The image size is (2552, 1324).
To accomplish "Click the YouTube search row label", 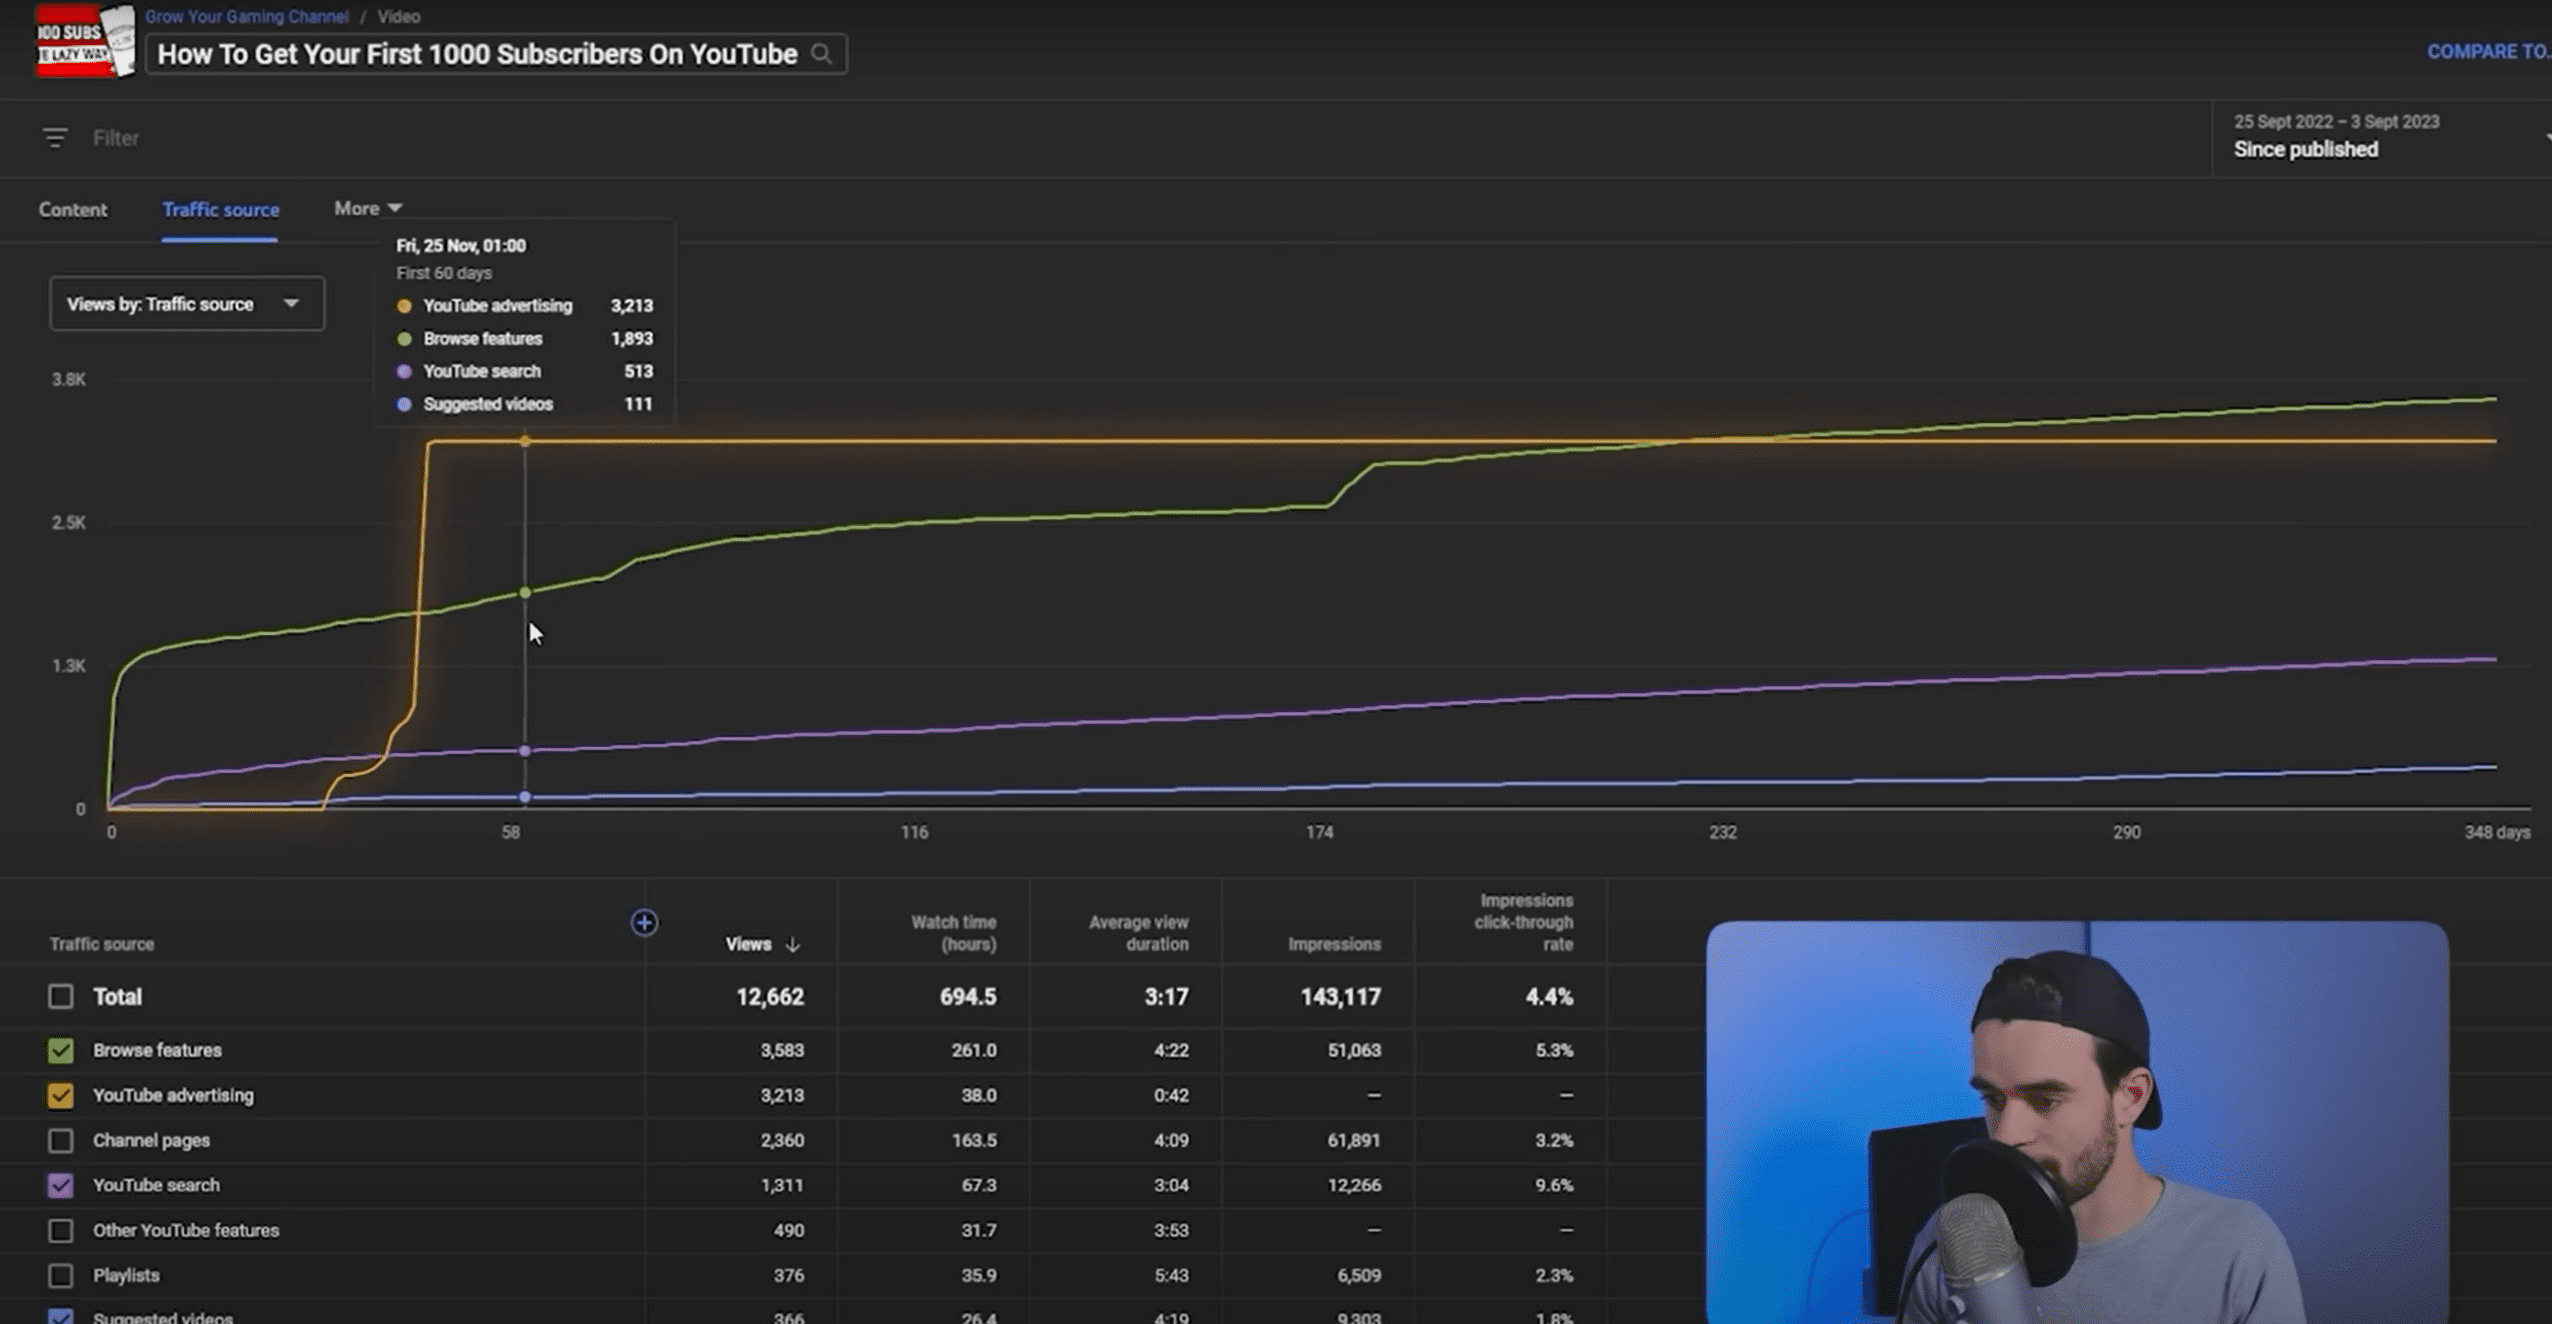I will pos(156,1185).
